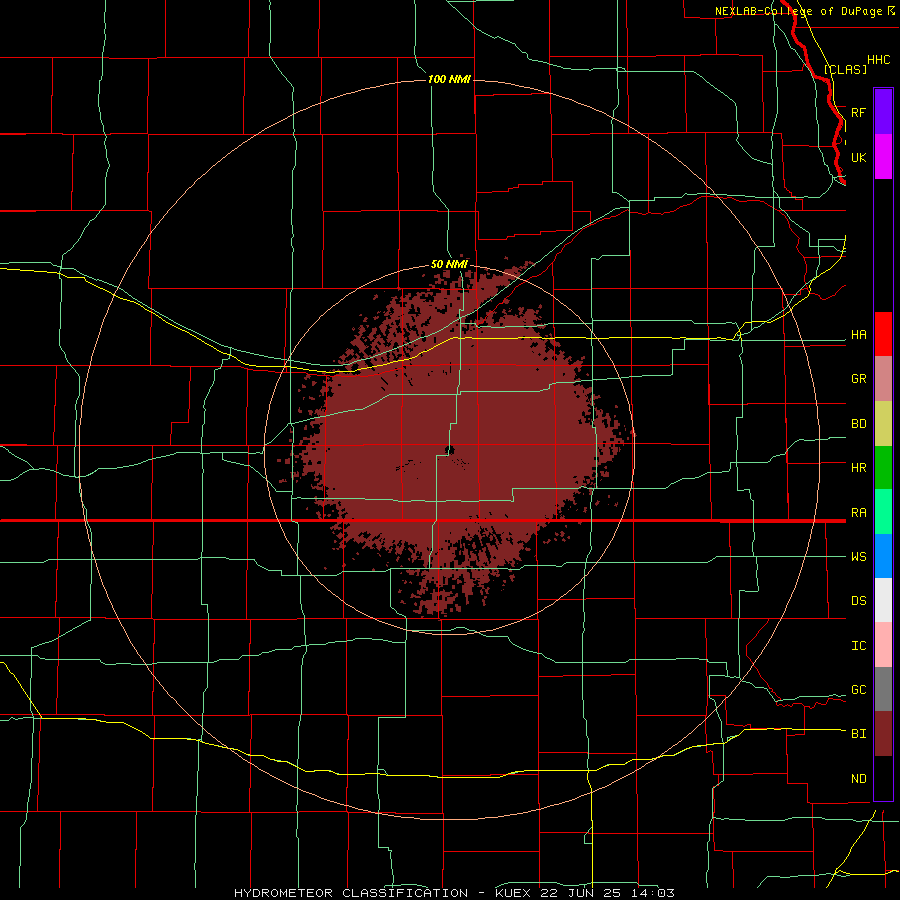
Task: Click the GC legend label text
Action: pos(858,690)
